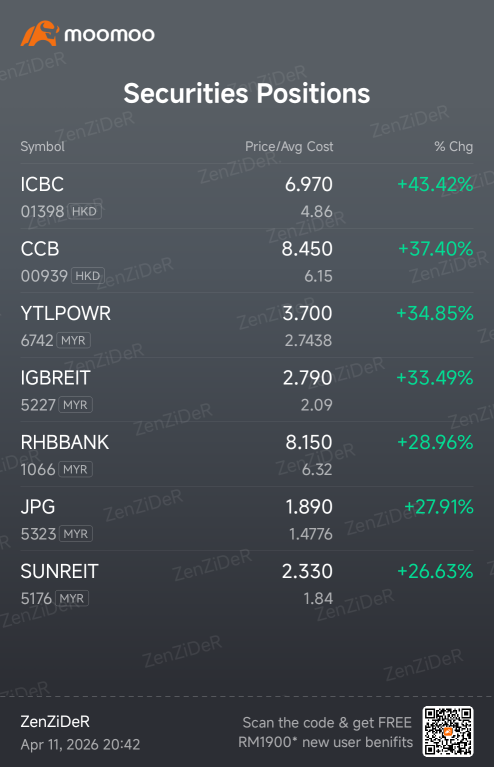
Task: Select the HKD badge next to 01398
Action: (x=85, y=211)
